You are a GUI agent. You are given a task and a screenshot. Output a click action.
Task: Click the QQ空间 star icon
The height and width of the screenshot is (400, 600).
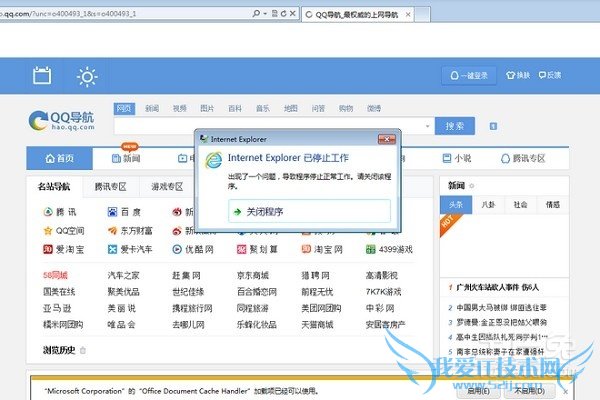(48, 231)
